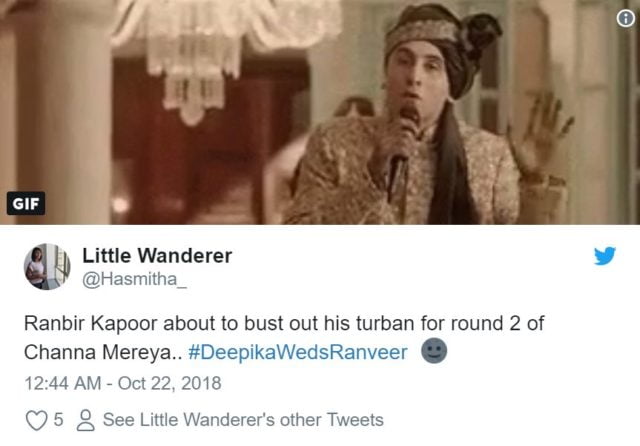Image resolution: width=640 pixels, height=446 pixels.
Task: Open the GIF badge on the media
Action: [x=26, y=203]
